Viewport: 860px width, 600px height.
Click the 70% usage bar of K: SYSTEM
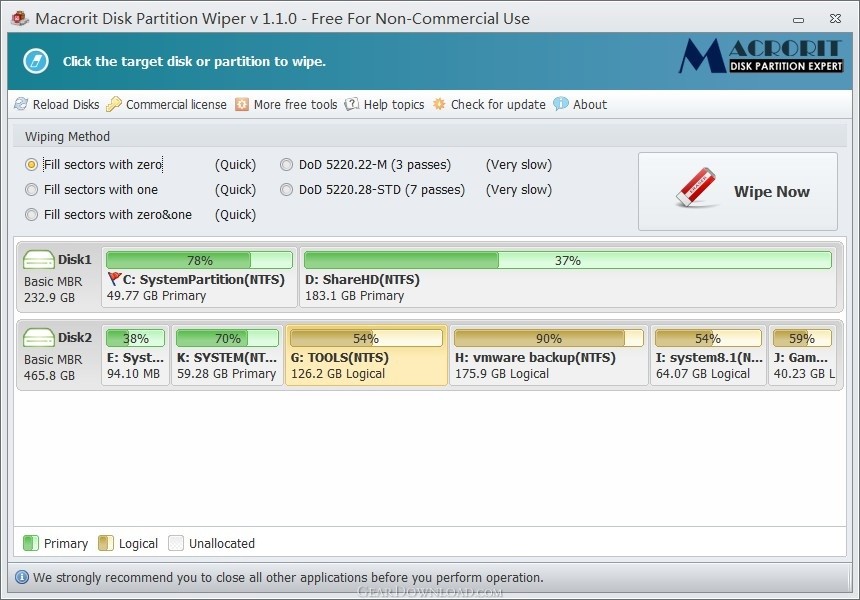pyautogui.click(x=227, y=338)
